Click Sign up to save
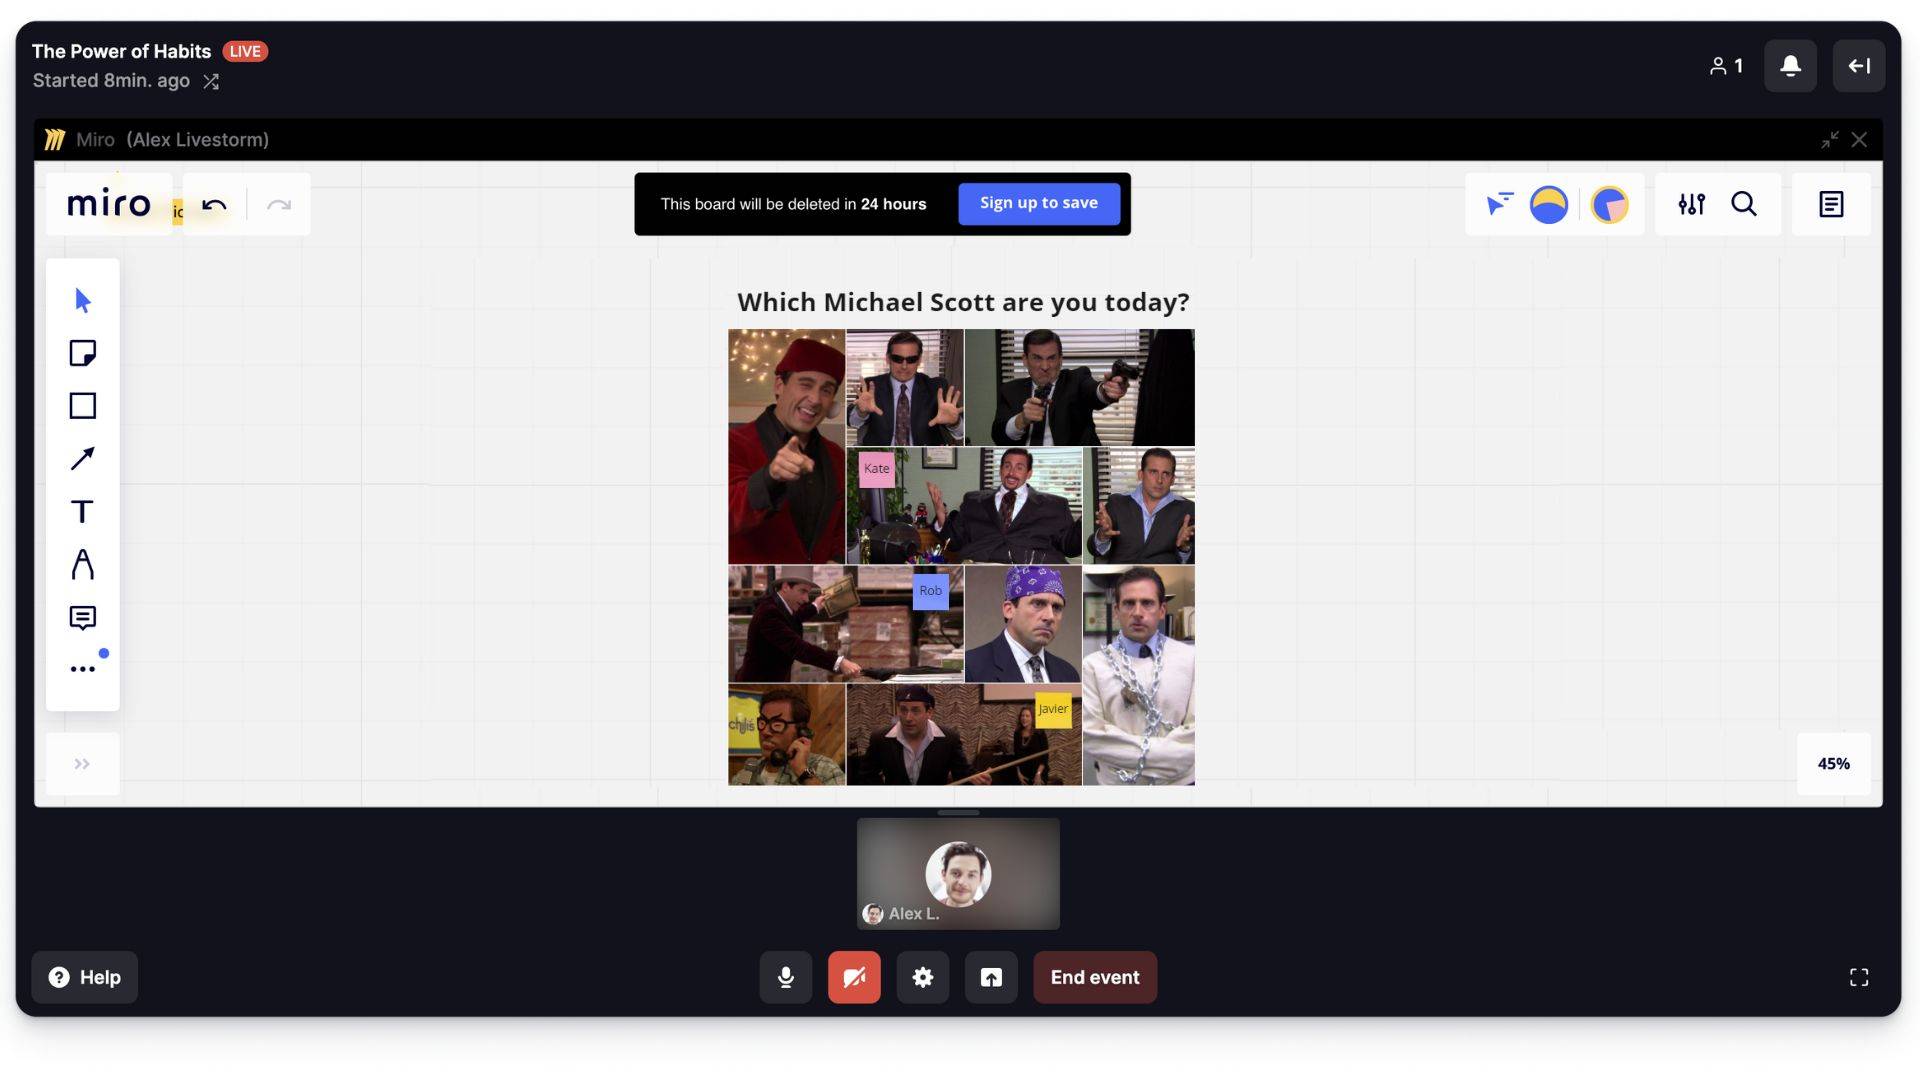Viewport: 1920px width, 1080px height. [1039, 204]
